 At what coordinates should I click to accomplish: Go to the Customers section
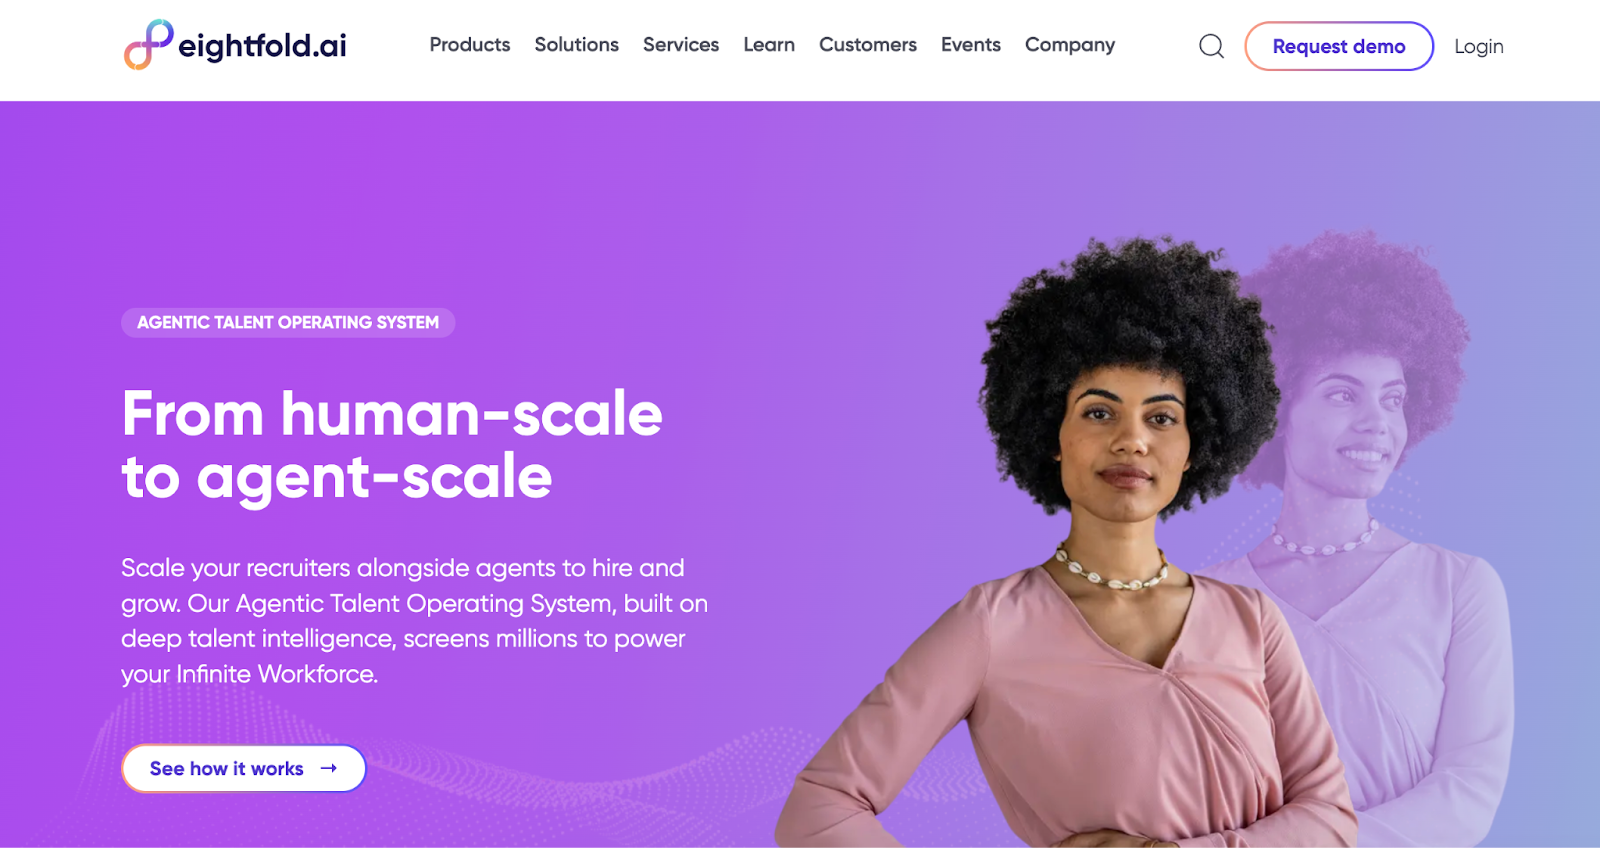tap(868, 45)
